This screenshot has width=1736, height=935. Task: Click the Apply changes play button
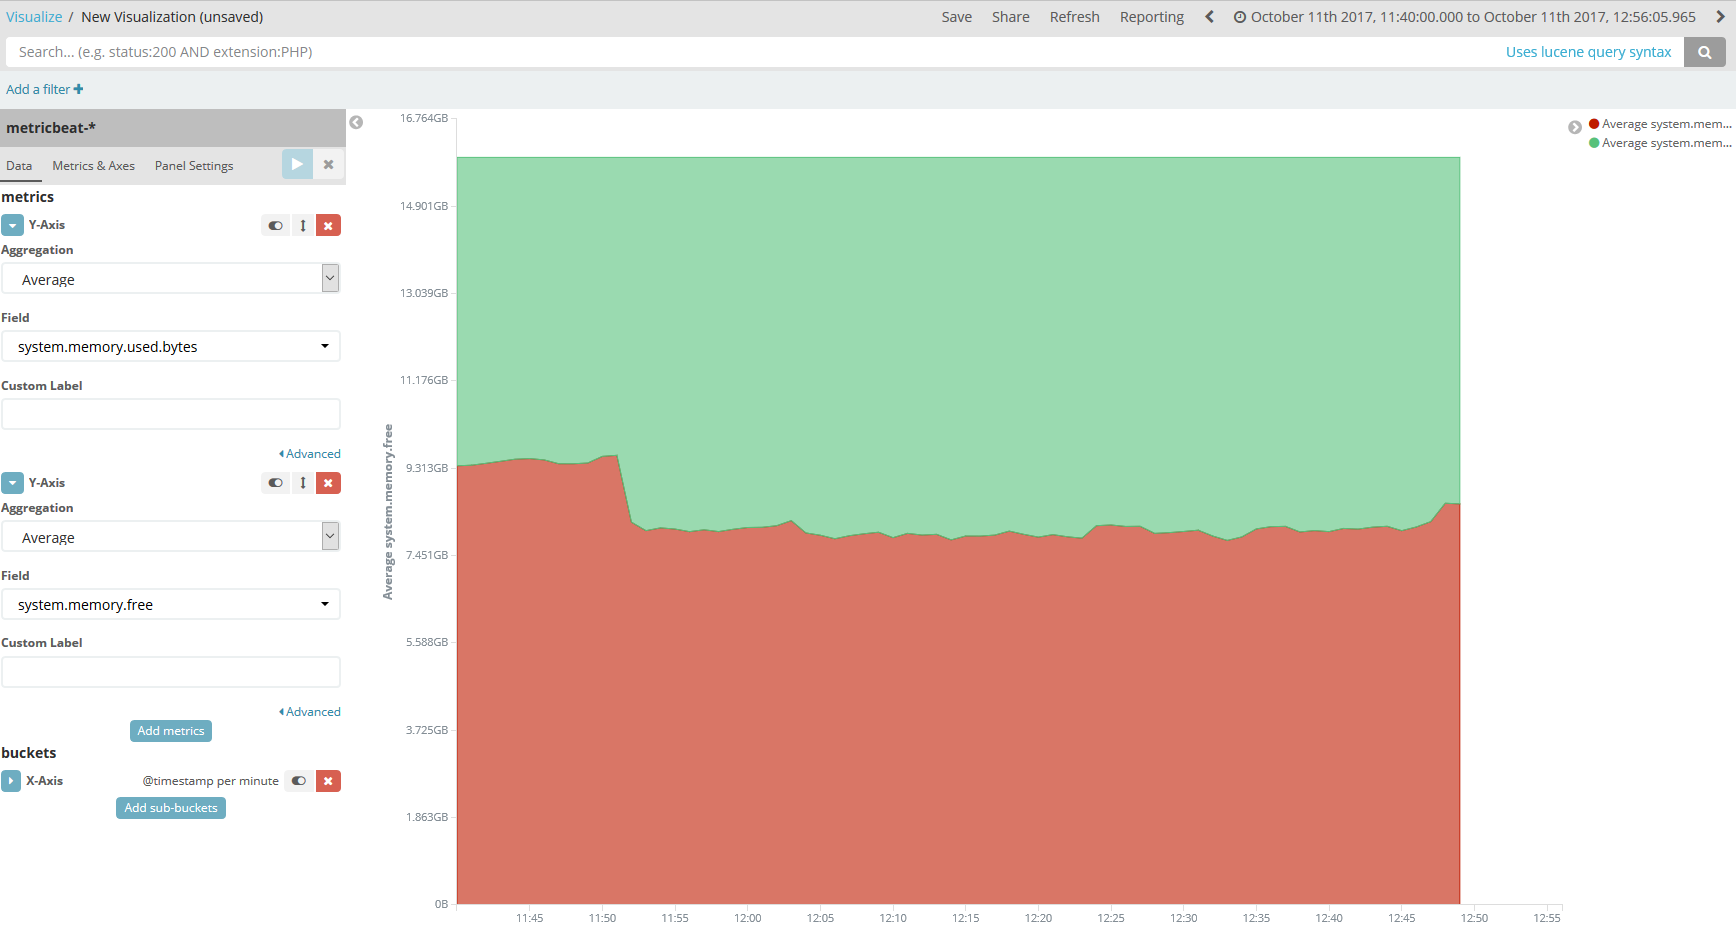click(x=297, y=164)
